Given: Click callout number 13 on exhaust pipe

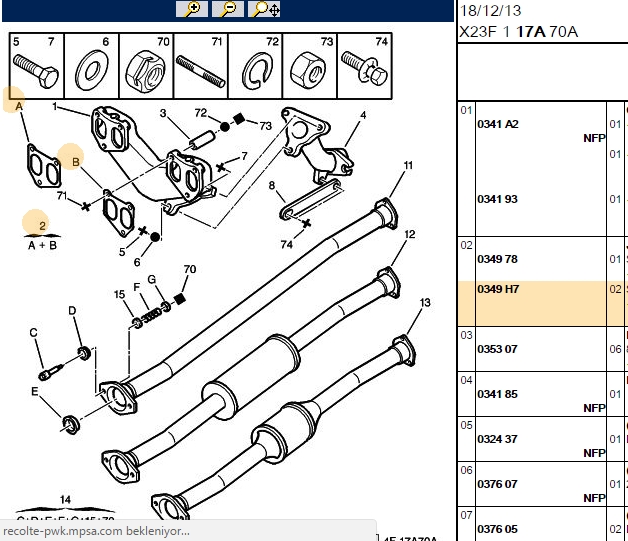Looking at the screenshot, I should click(425, 302).
